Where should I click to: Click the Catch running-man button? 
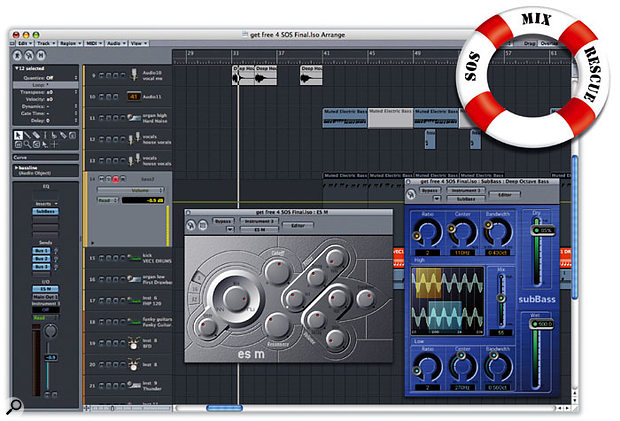(18, 55)
